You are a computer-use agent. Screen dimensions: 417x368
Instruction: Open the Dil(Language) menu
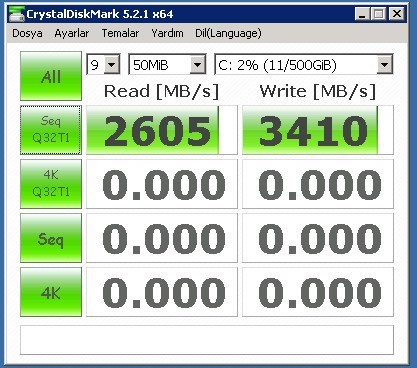pyautogui.click(x=228, y=33)
